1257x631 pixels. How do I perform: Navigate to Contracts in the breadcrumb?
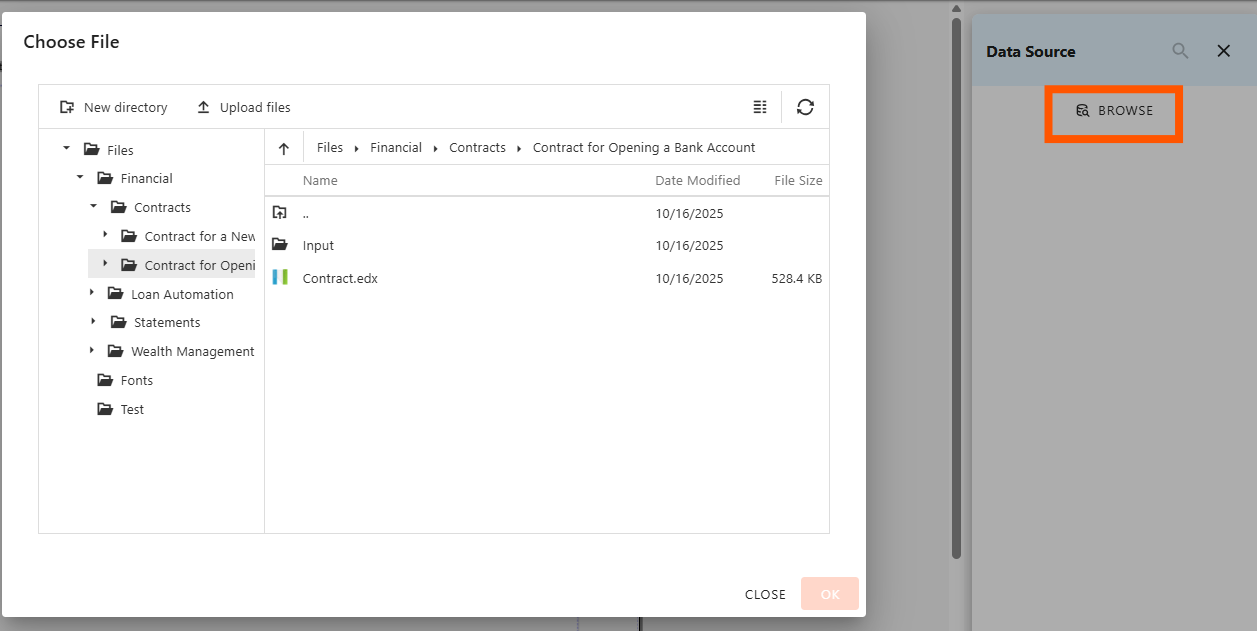(477, 147)
